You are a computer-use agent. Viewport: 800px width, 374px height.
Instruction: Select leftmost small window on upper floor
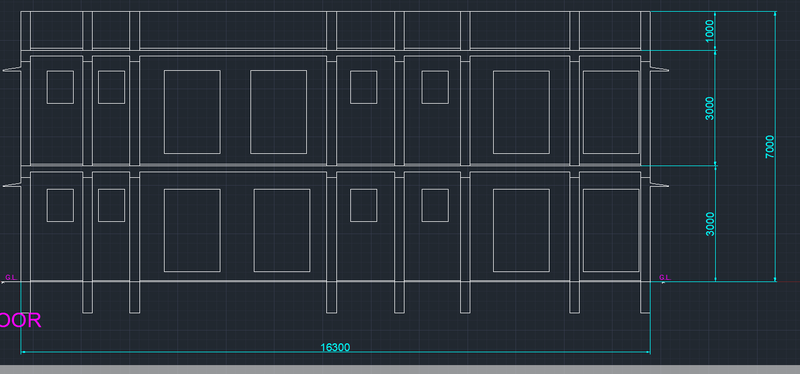click(60, 87)
